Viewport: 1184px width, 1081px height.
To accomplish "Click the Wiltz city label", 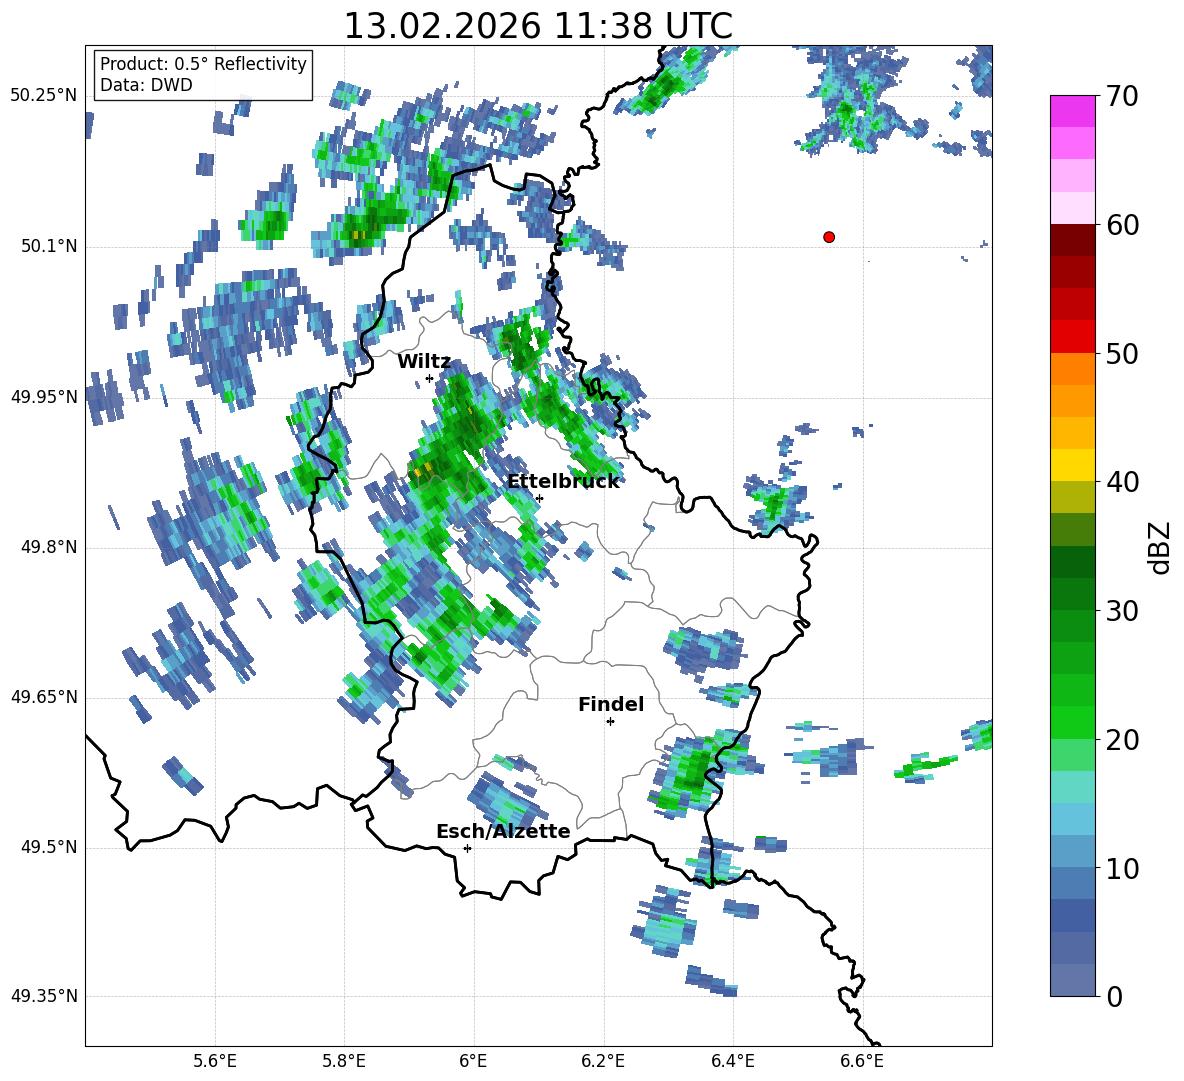I will (x=424, y=362).
